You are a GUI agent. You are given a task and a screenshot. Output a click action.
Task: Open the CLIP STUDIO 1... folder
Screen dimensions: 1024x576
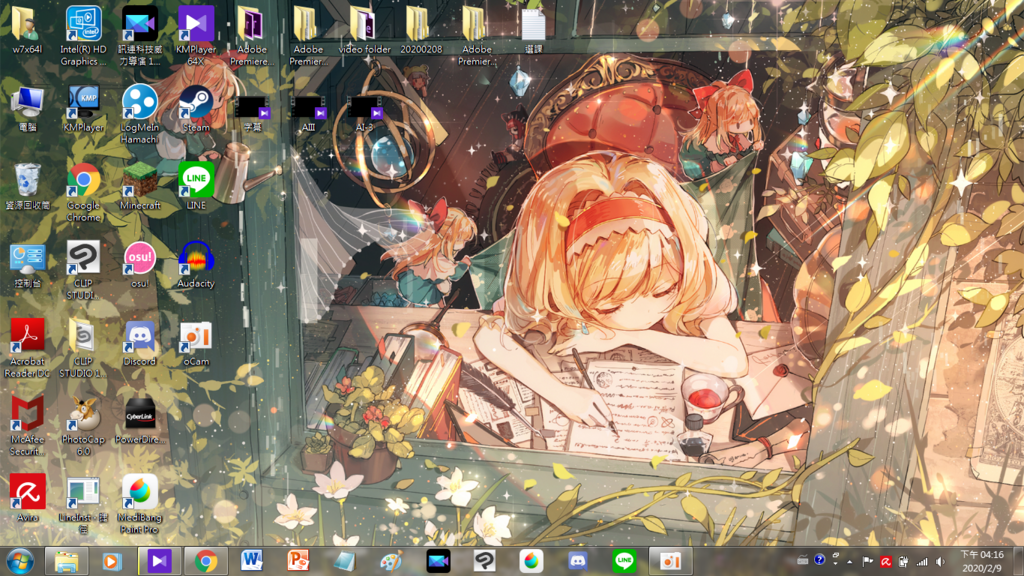point(83,349)
